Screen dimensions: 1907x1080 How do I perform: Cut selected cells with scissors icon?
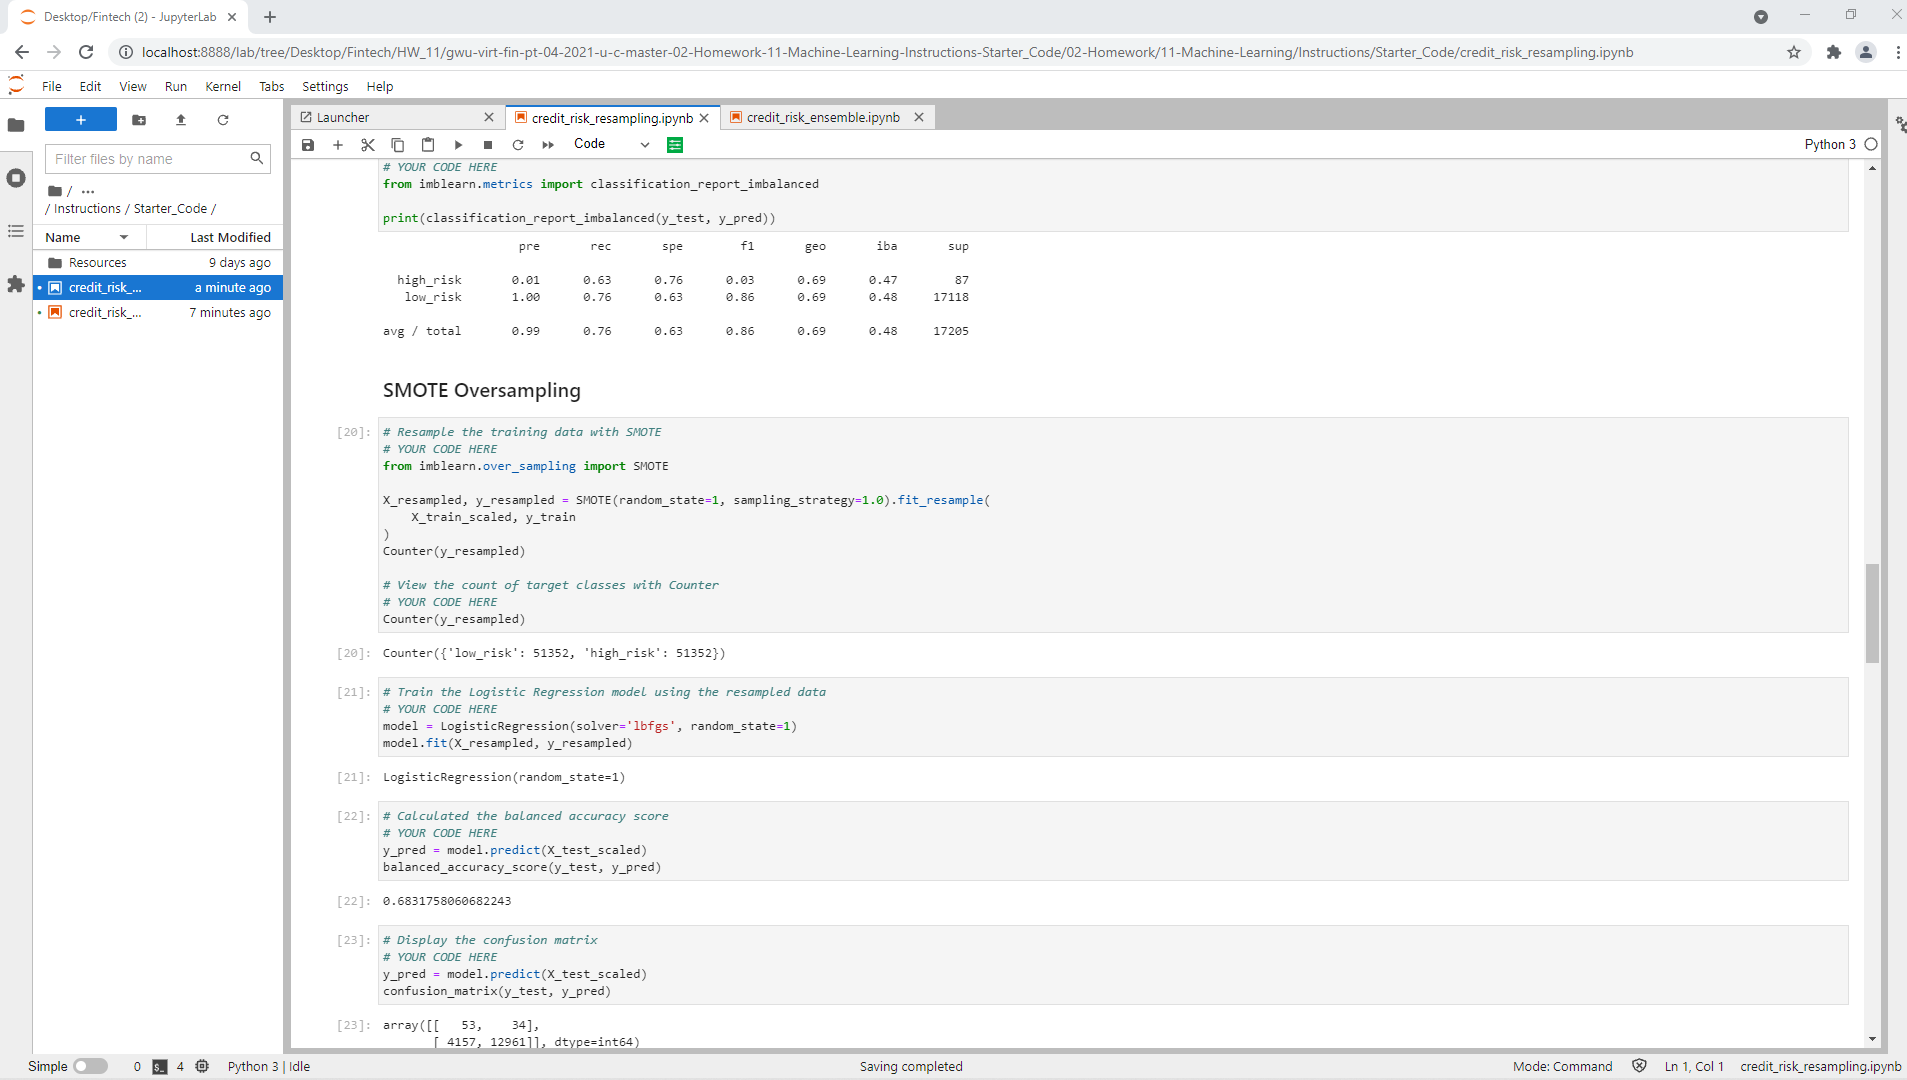tap(368, 145)
